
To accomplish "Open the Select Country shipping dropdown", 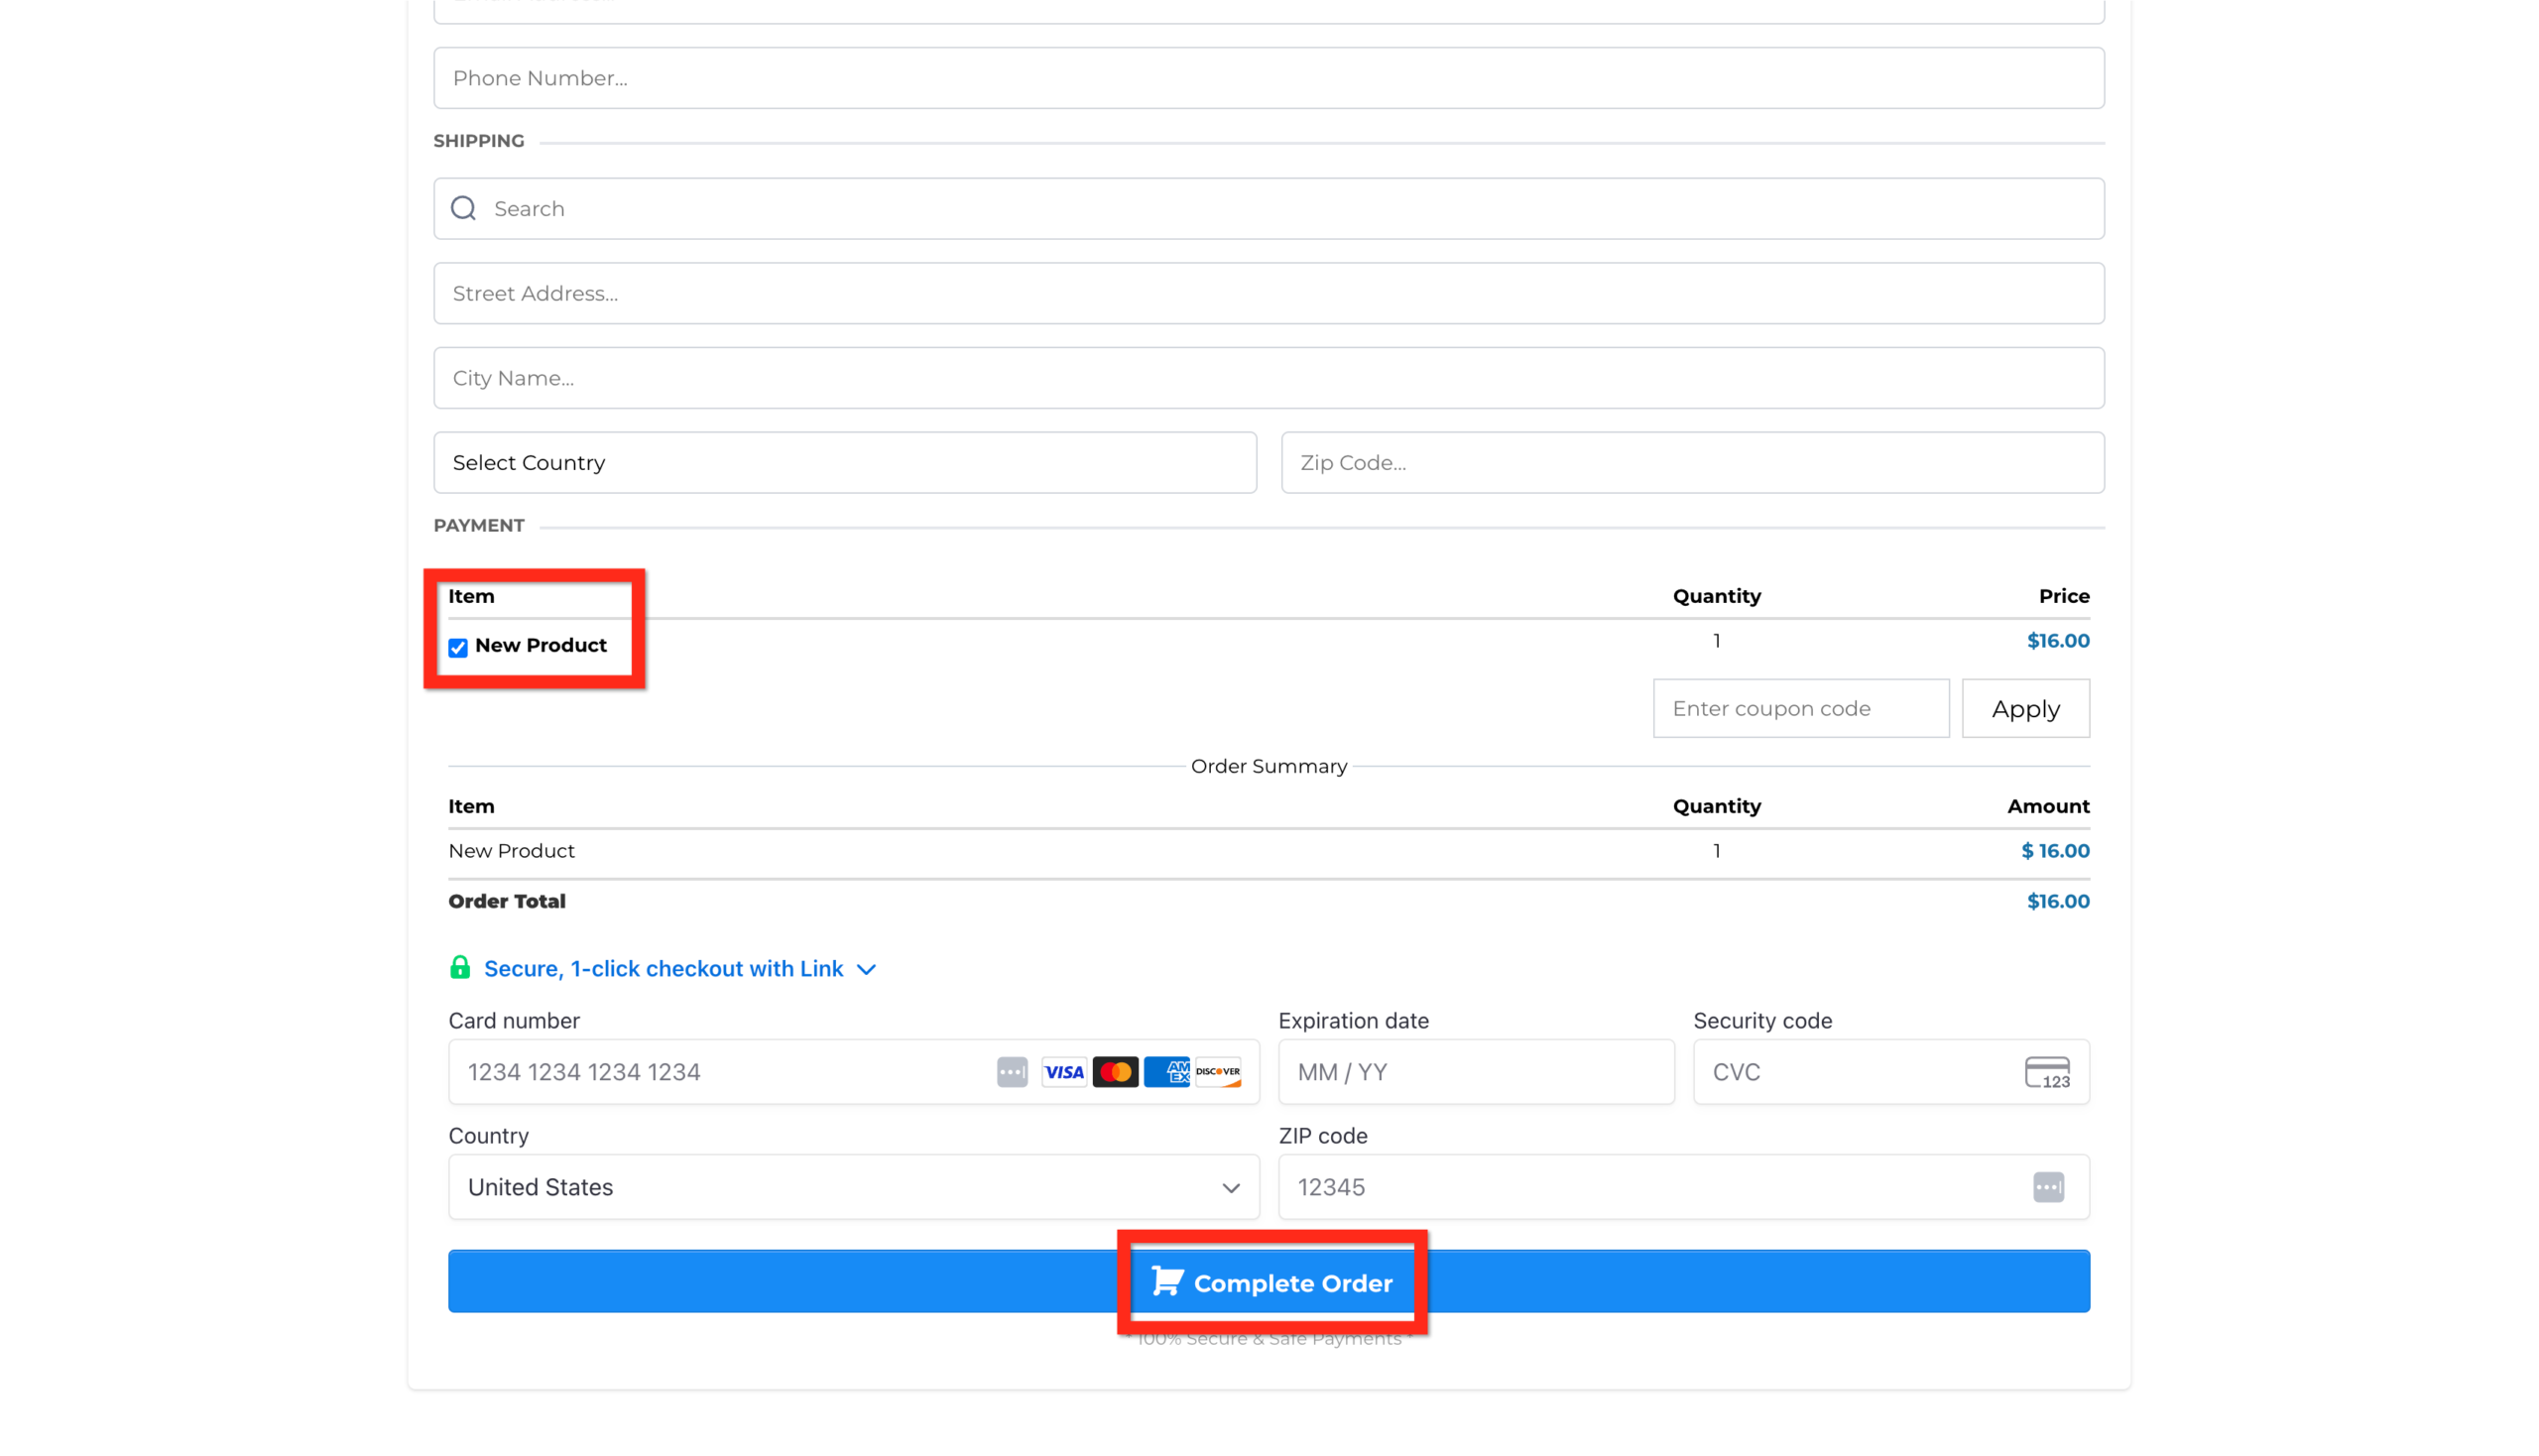I will pyautogui.click(x=845, y=462).
